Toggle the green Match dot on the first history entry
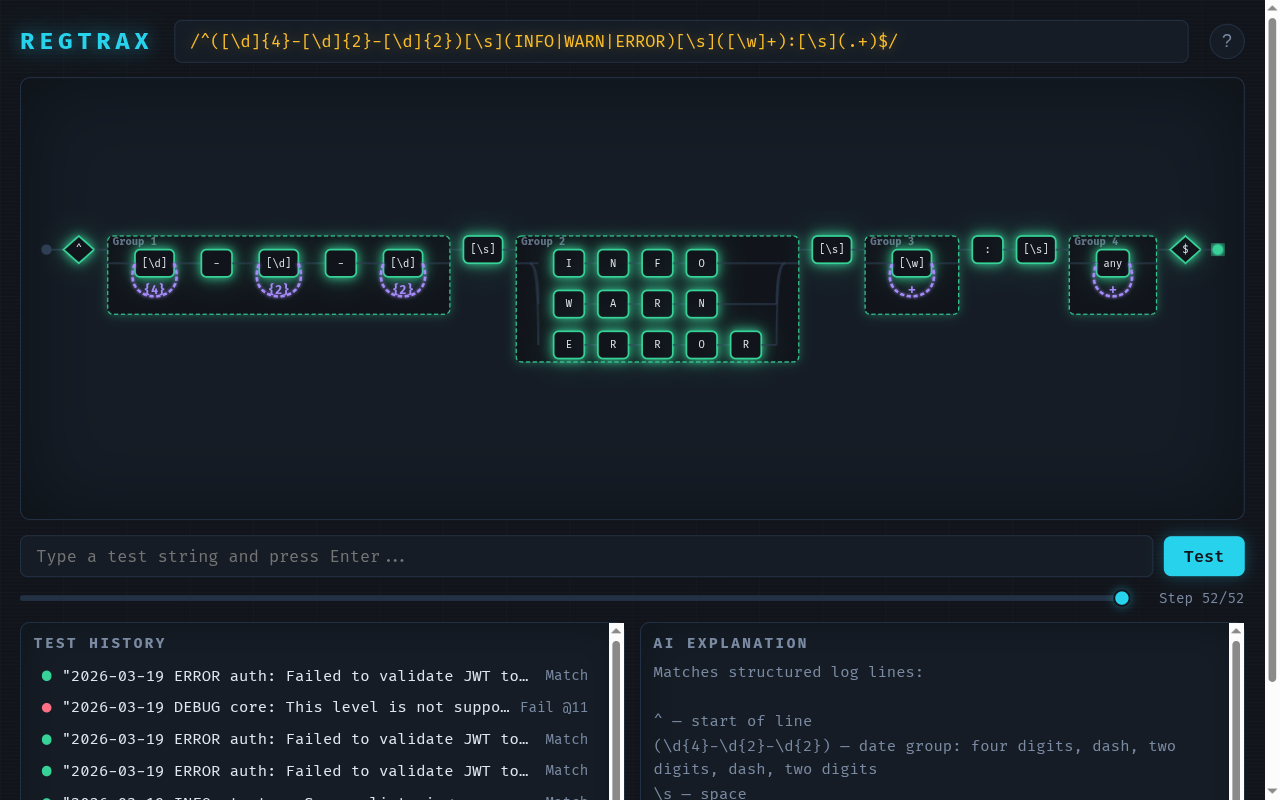Screen dimensions: 1280x800 (46, 675)
